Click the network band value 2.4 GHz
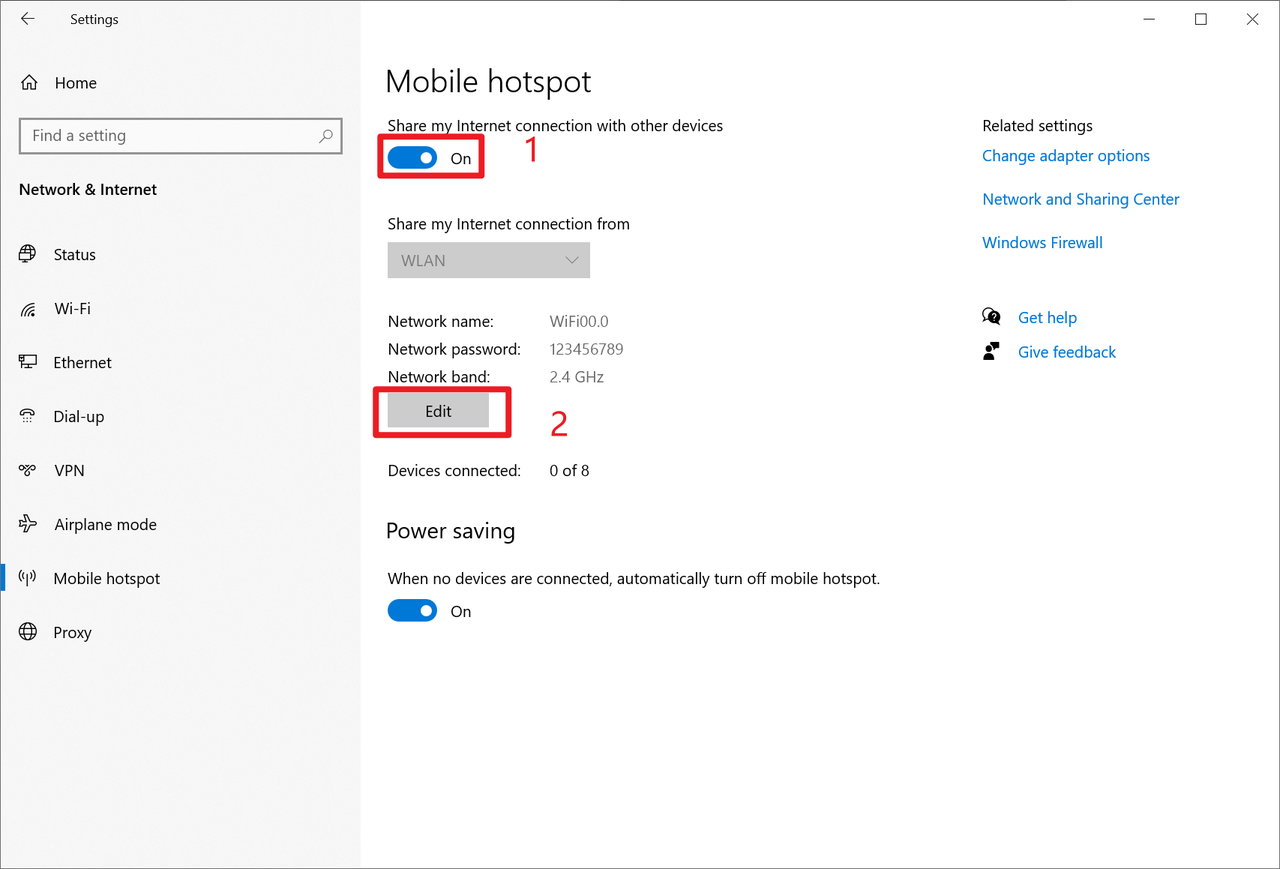The height and width of the screenshot is (869, 1280). click(x=577, y=377)
